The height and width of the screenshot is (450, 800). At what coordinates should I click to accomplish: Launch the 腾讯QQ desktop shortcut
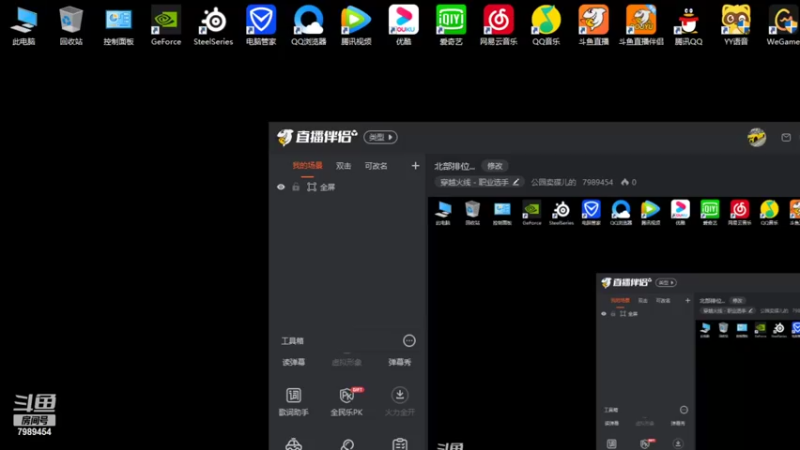(x=689, y=26)
